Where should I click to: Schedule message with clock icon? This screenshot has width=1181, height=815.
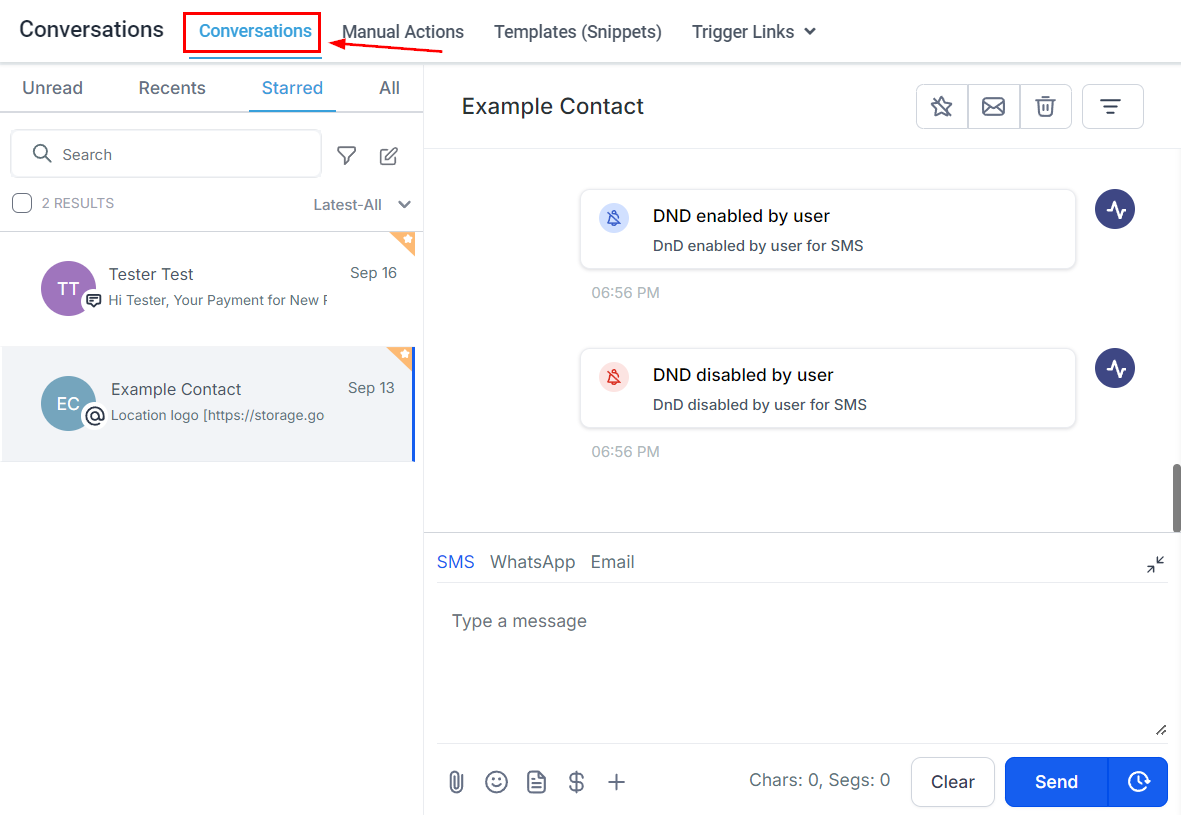(1138, 782)
